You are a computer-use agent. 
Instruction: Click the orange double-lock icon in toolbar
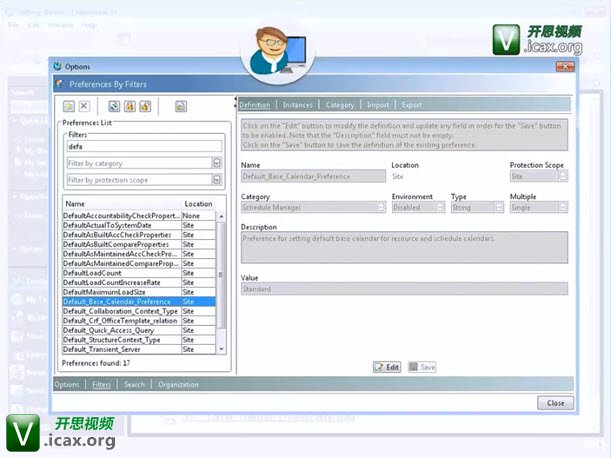tap(145, 106)
